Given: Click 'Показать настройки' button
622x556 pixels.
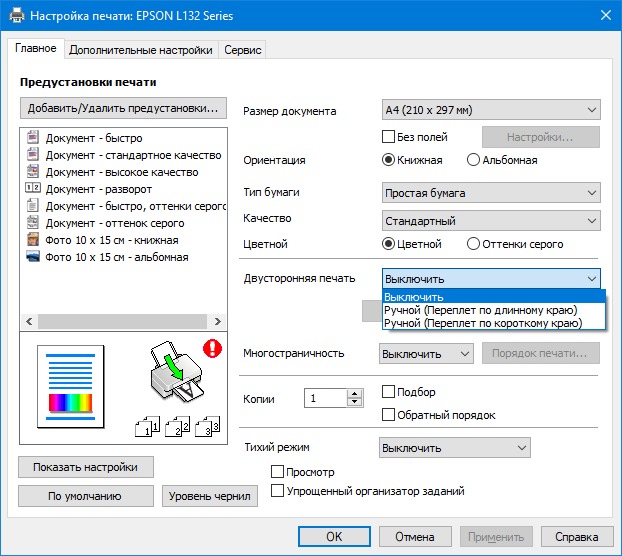Looking at the screenshot, I should (86, 467).
